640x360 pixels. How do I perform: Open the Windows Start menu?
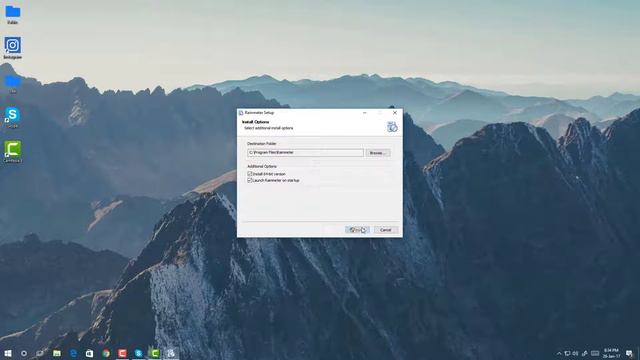tap(8, 353)
